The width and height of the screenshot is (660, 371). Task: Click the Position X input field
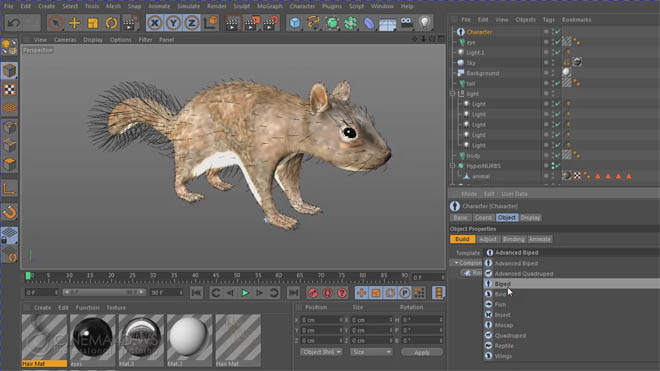coord(322,320)
